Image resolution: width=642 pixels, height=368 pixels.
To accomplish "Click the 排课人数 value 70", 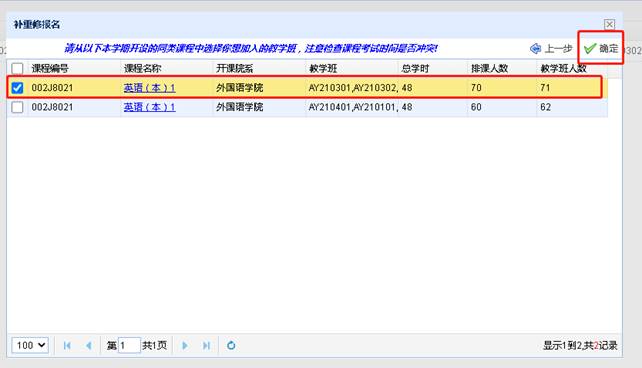I will point(476,88).
